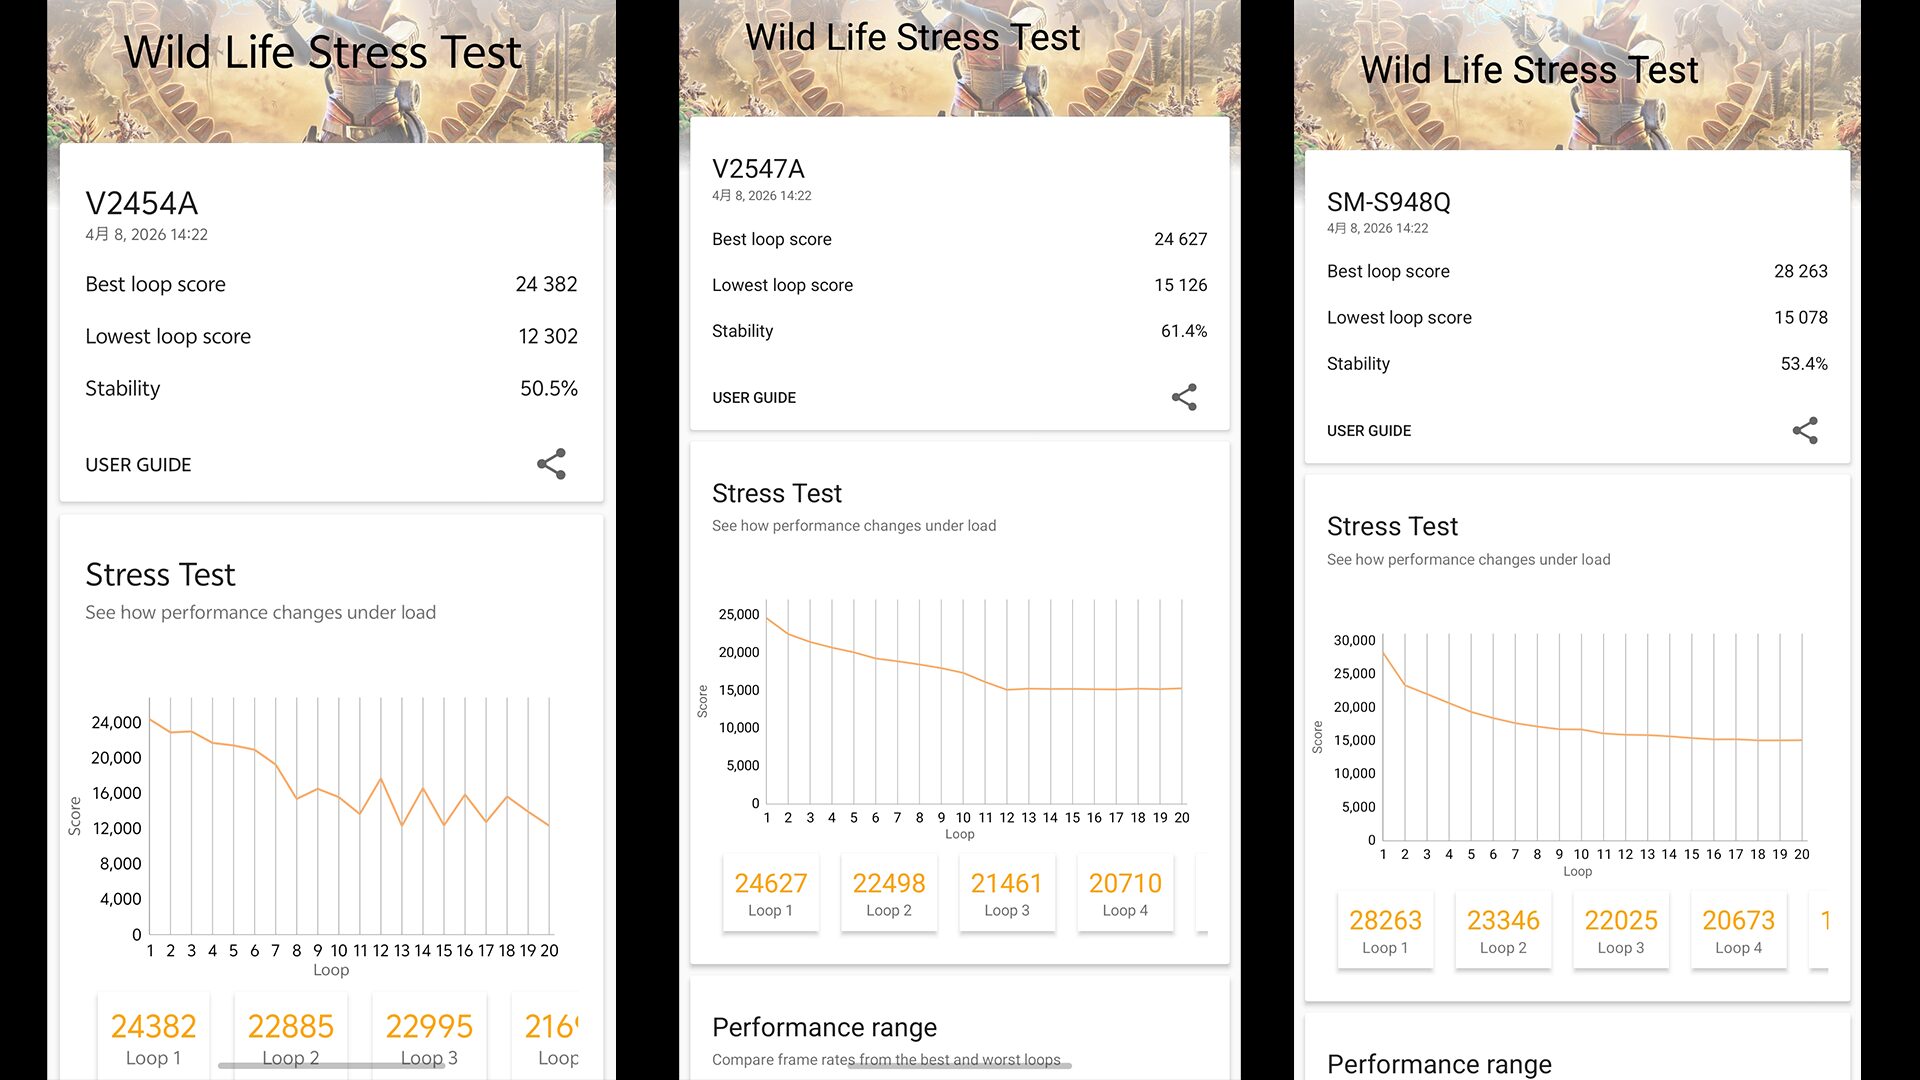Click the V2454A stress test line chart
The image size is (1920, 1080).
click(349, 815)
